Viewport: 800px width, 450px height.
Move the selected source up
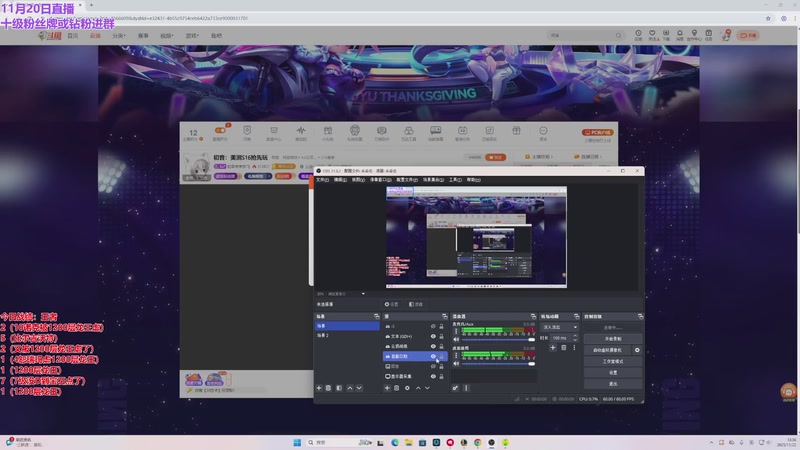click(418, 388)
